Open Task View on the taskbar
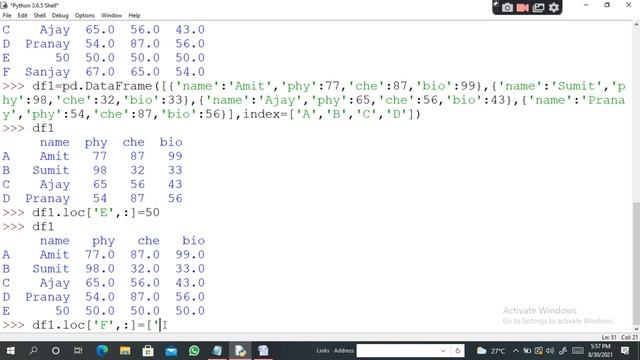This screenshot has width=640, height=360. tap(78, 351)
